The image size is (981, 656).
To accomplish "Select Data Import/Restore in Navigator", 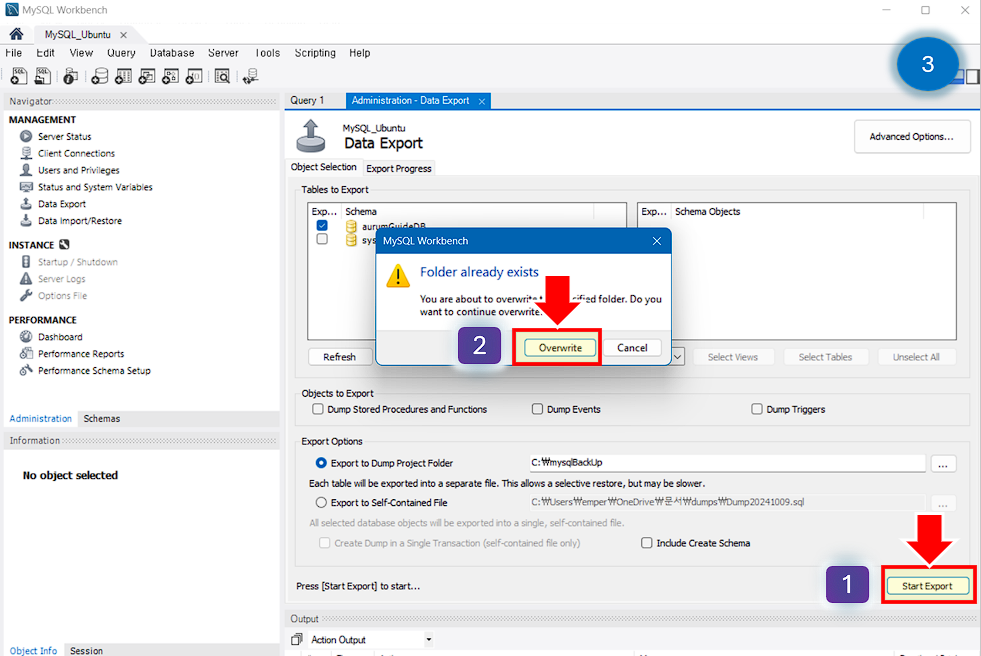I will [79, 221].
